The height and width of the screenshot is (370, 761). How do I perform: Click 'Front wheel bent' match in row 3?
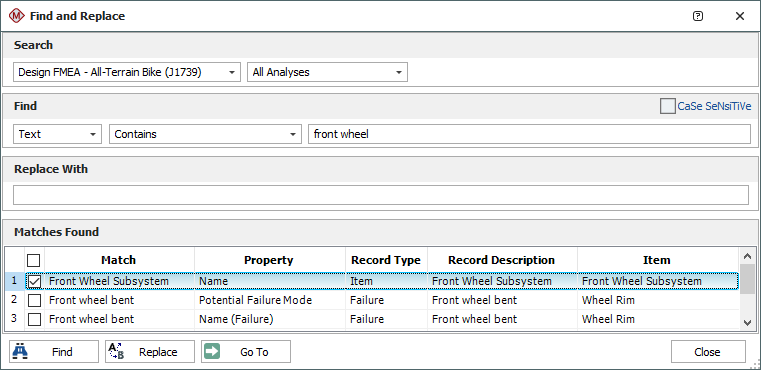[x=119, y=320]
